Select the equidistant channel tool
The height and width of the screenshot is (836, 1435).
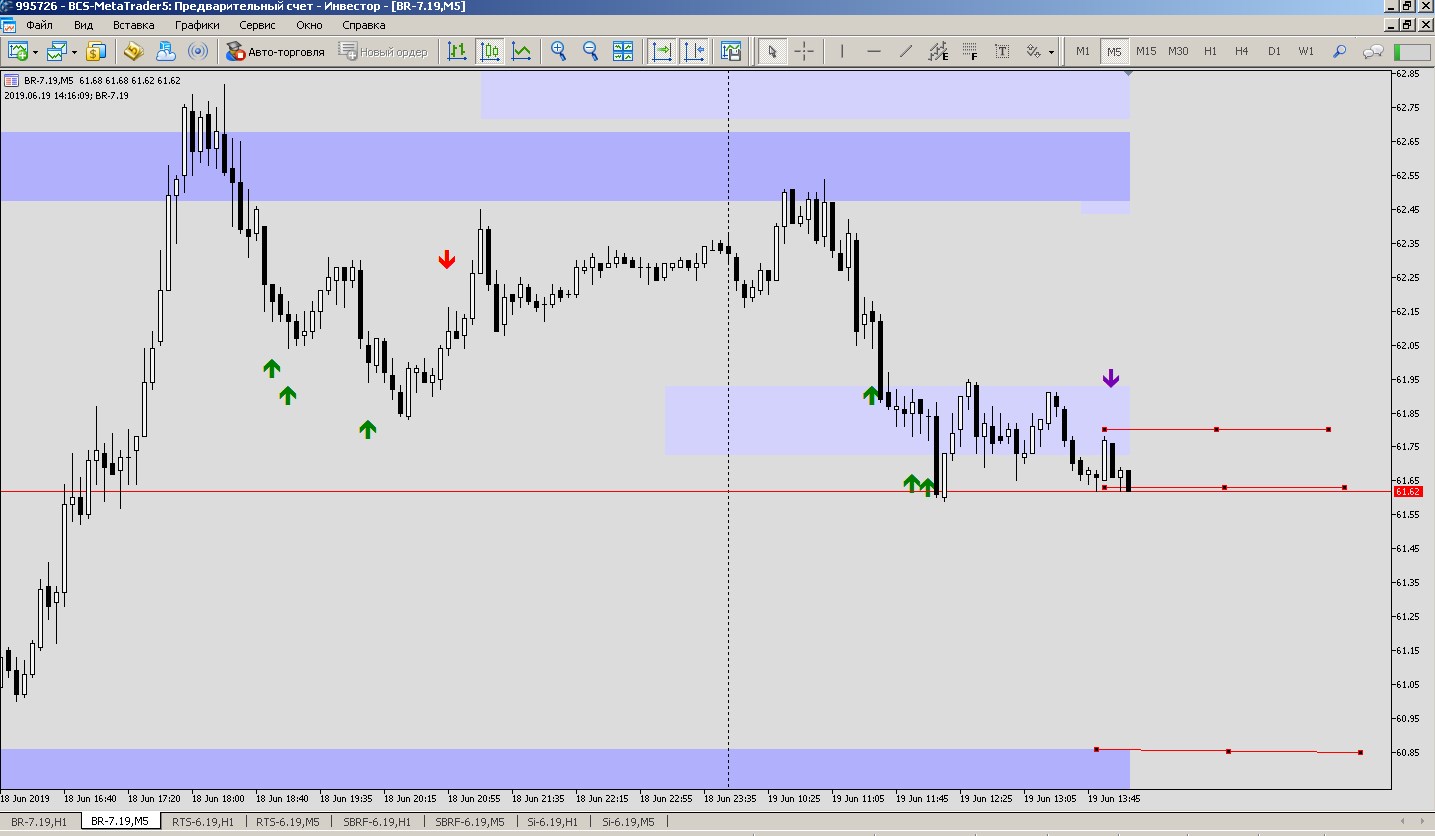[938, 51]
